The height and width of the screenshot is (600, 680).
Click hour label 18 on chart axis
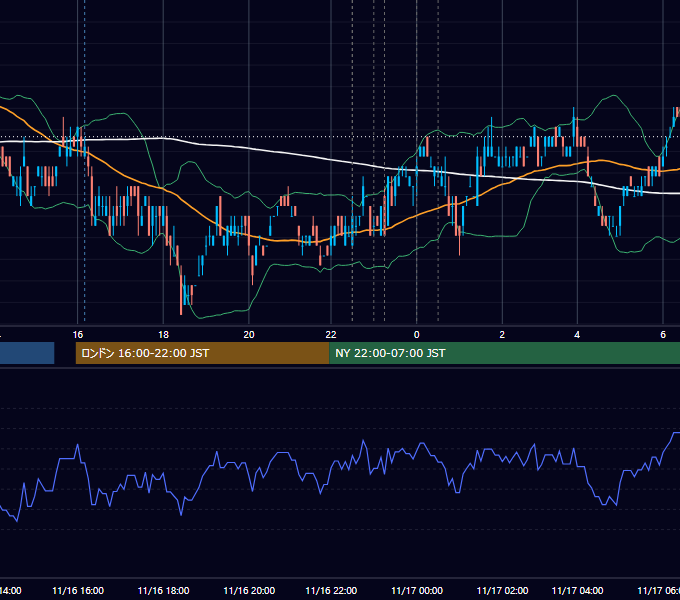[163, 334]
